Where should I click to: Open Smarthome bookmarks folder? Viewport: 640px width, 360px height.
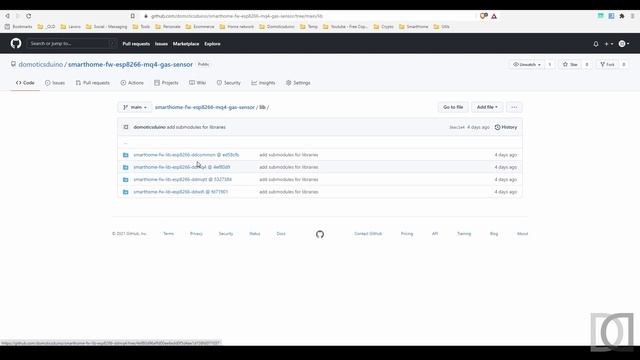click(x=413, y=27)
